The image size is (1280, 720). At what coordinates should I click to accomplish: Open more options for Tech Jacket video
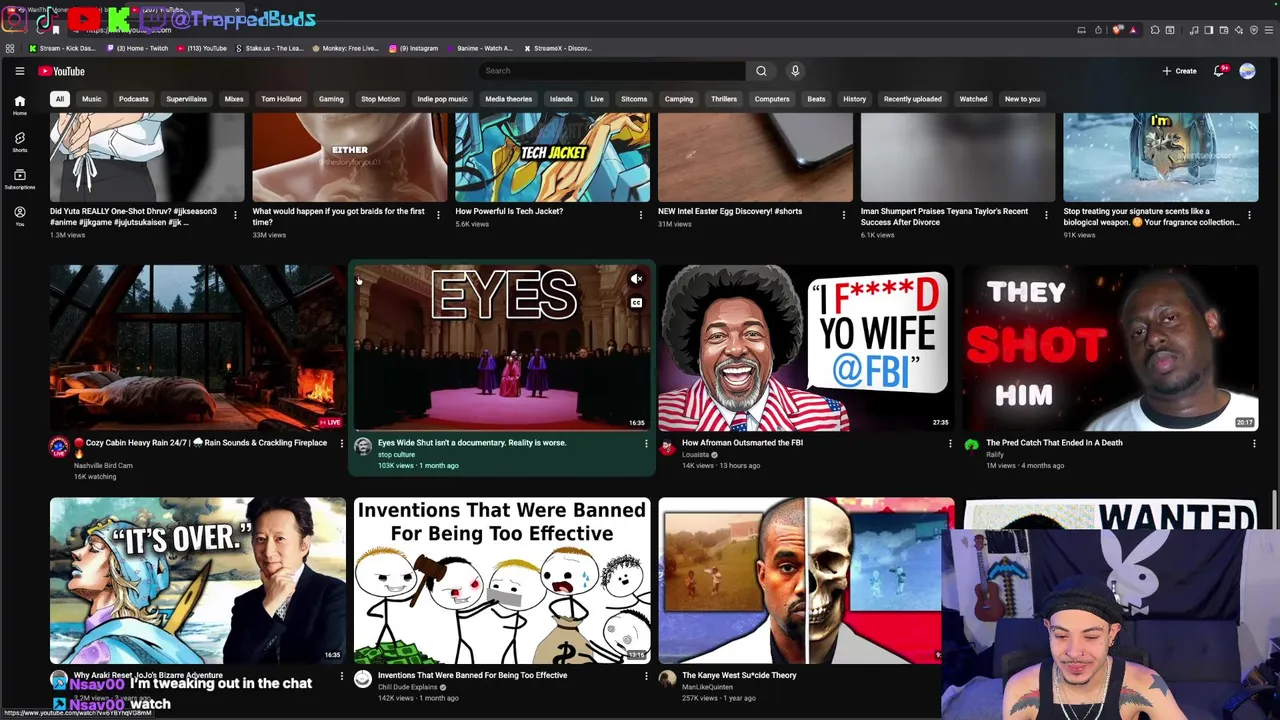click(641, 214)
